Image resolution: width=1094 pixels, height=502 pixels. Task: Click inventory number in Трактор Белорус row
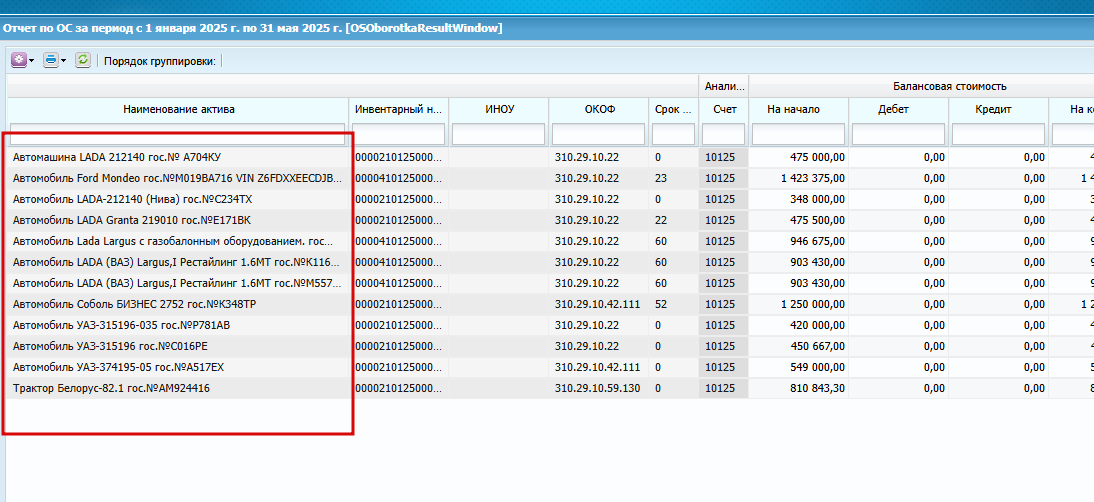(x=398, y=388)
